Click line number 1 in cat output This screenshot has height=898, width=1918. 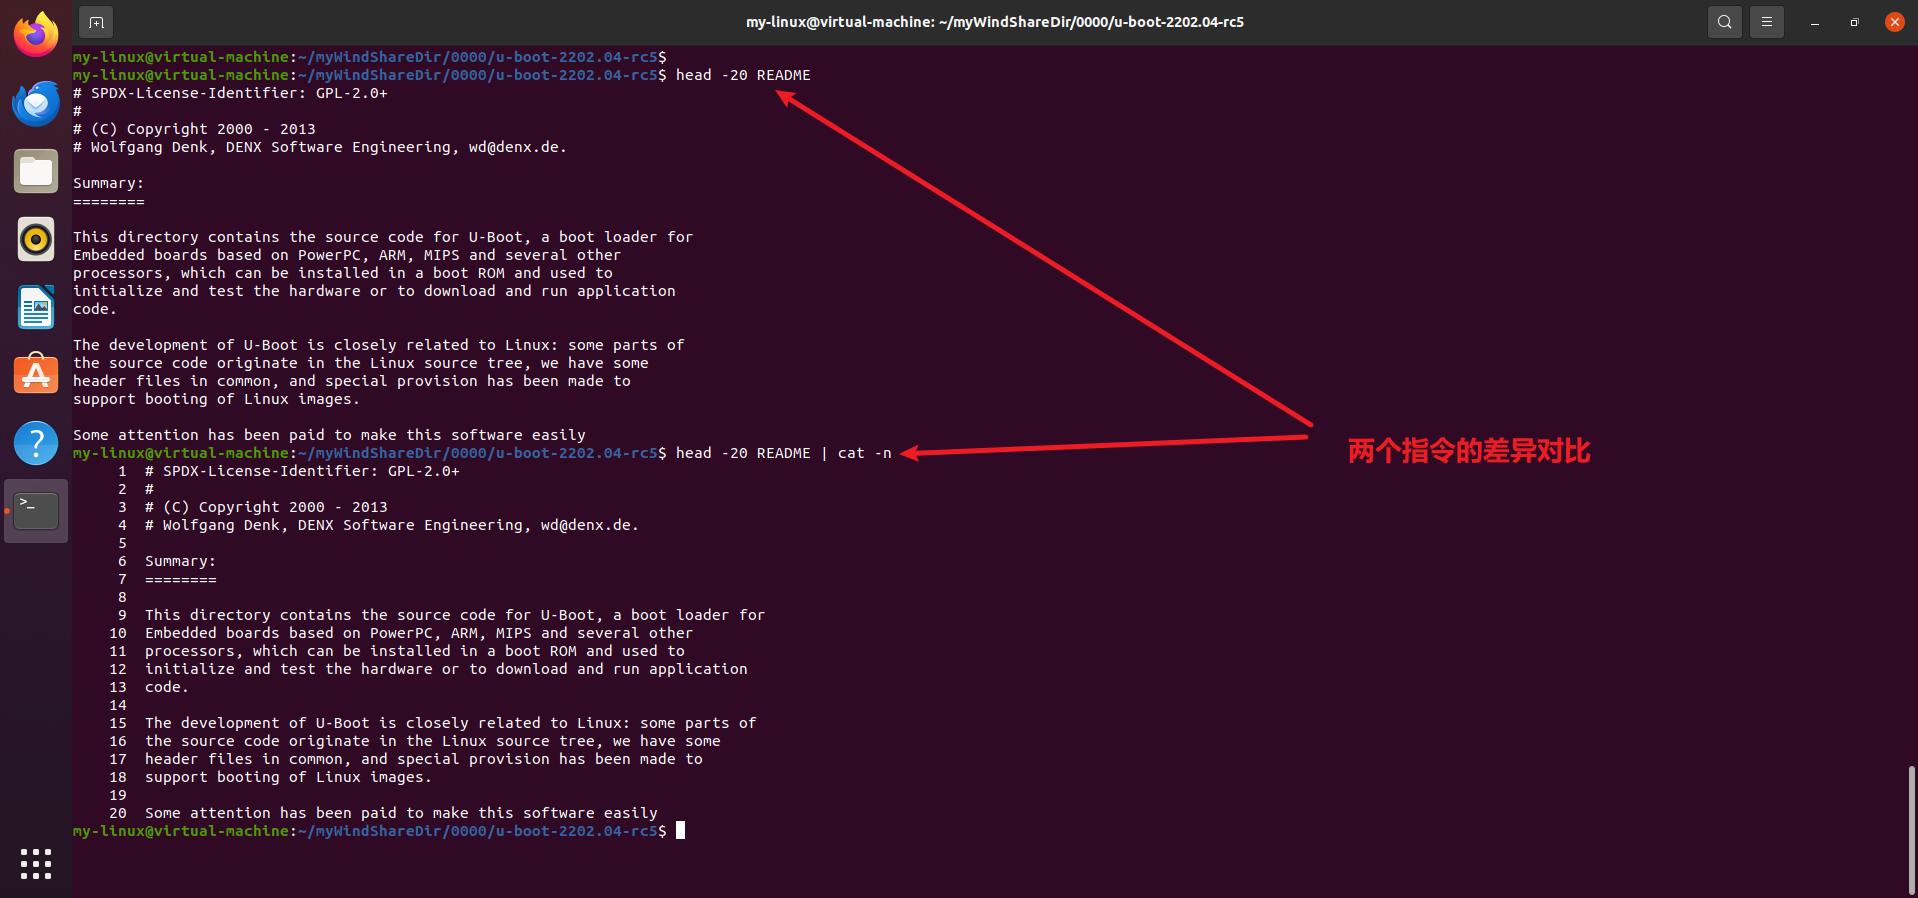[x=122, y=471]
